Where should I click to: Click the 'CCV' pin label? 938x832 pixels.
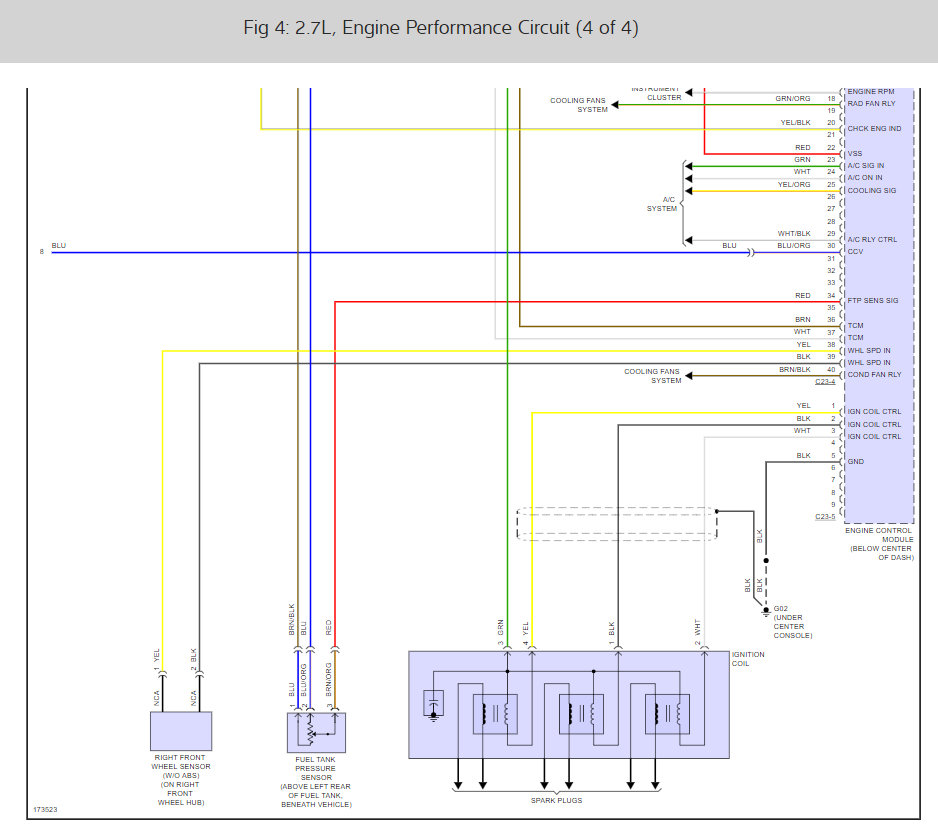coord(855,252)
